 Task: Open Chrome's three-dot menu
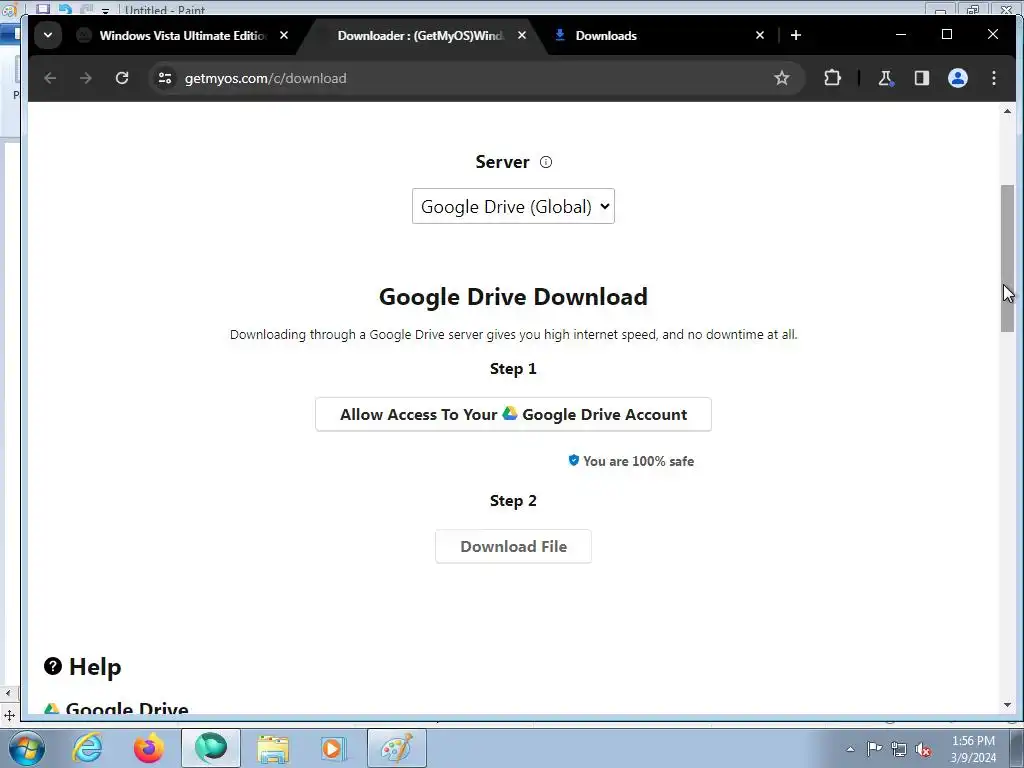993,78
